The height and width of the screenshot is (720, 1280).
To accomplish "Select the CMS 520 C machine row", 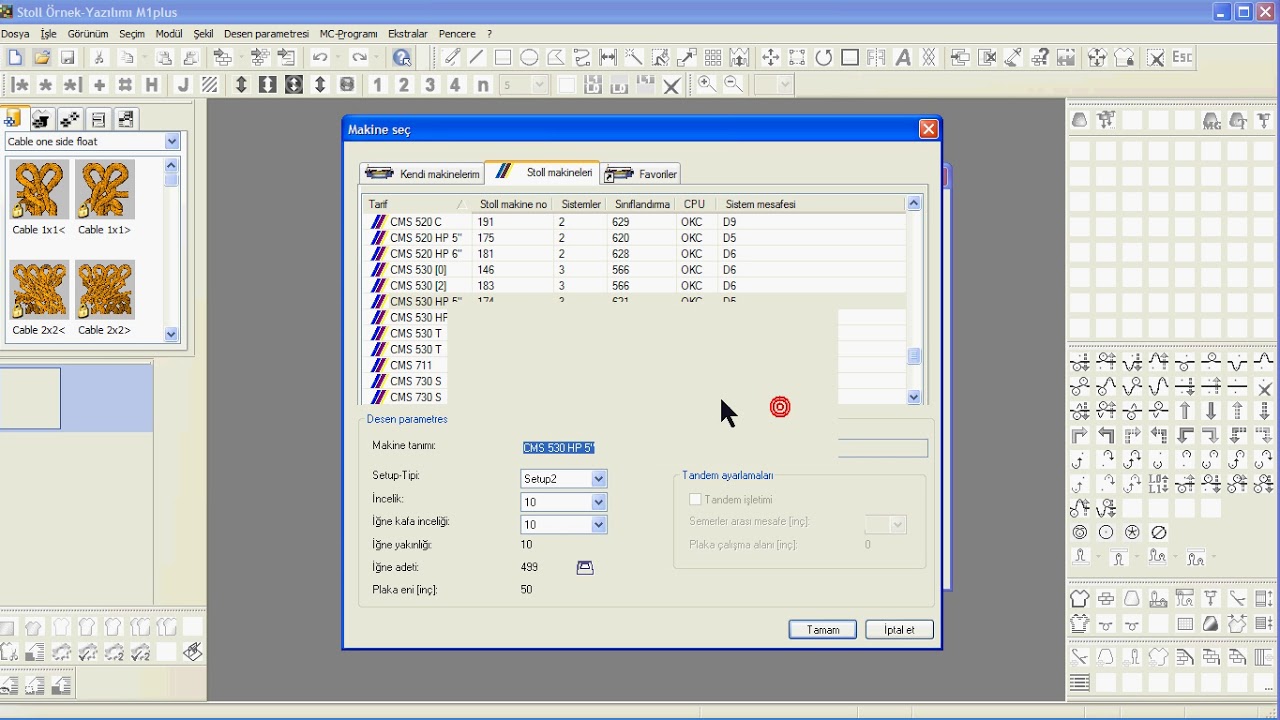I will point(635,222).
